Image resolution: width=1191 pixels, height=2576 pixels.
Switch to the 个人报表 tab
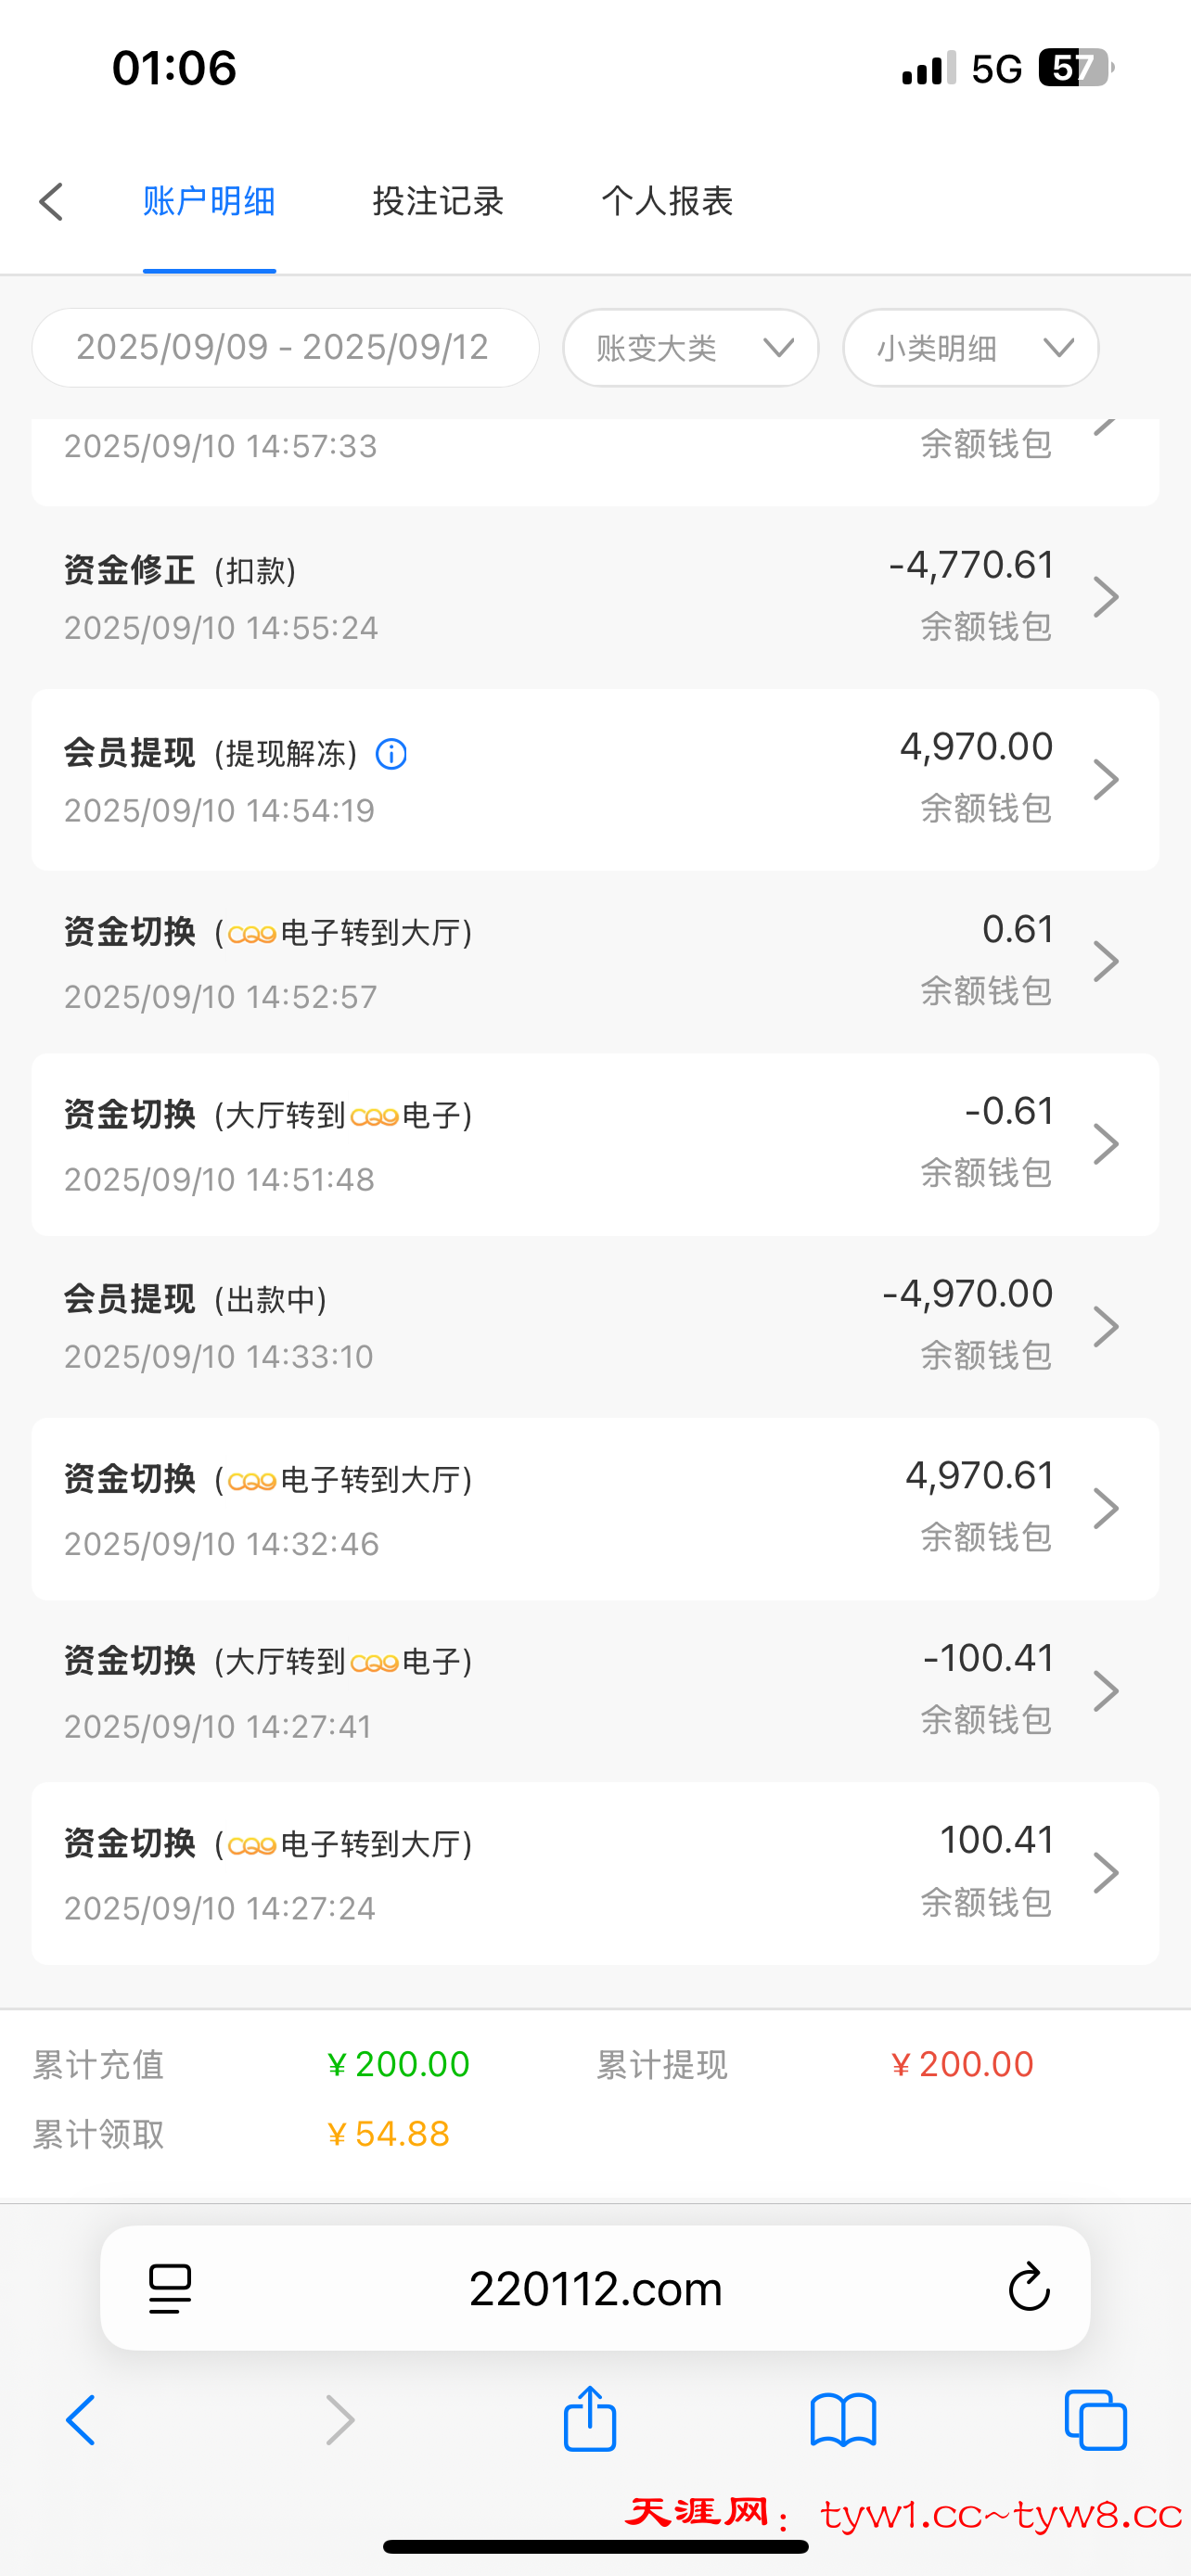click(667, 202)
